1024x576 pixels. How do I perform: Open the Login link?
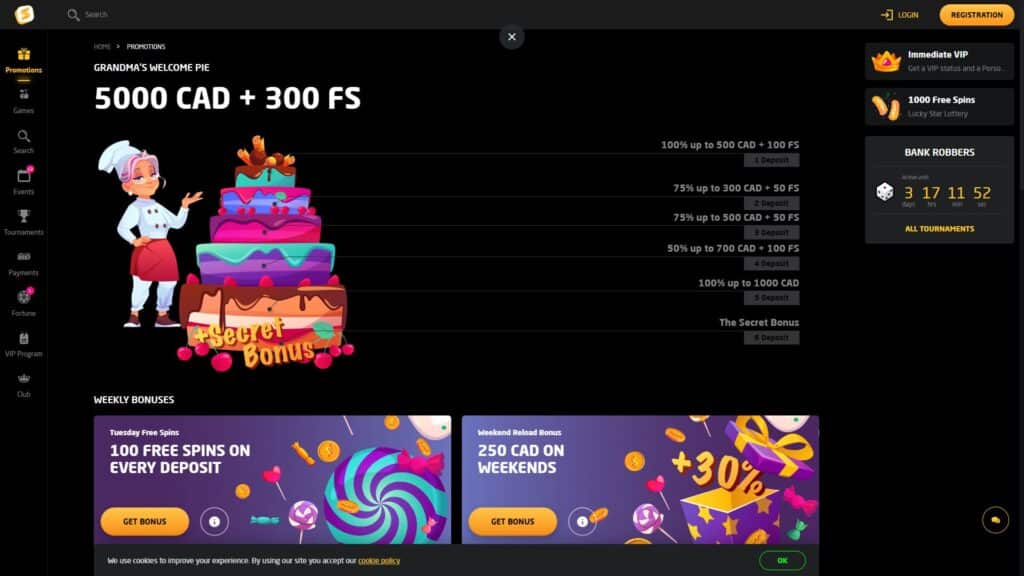click(899, 14)
